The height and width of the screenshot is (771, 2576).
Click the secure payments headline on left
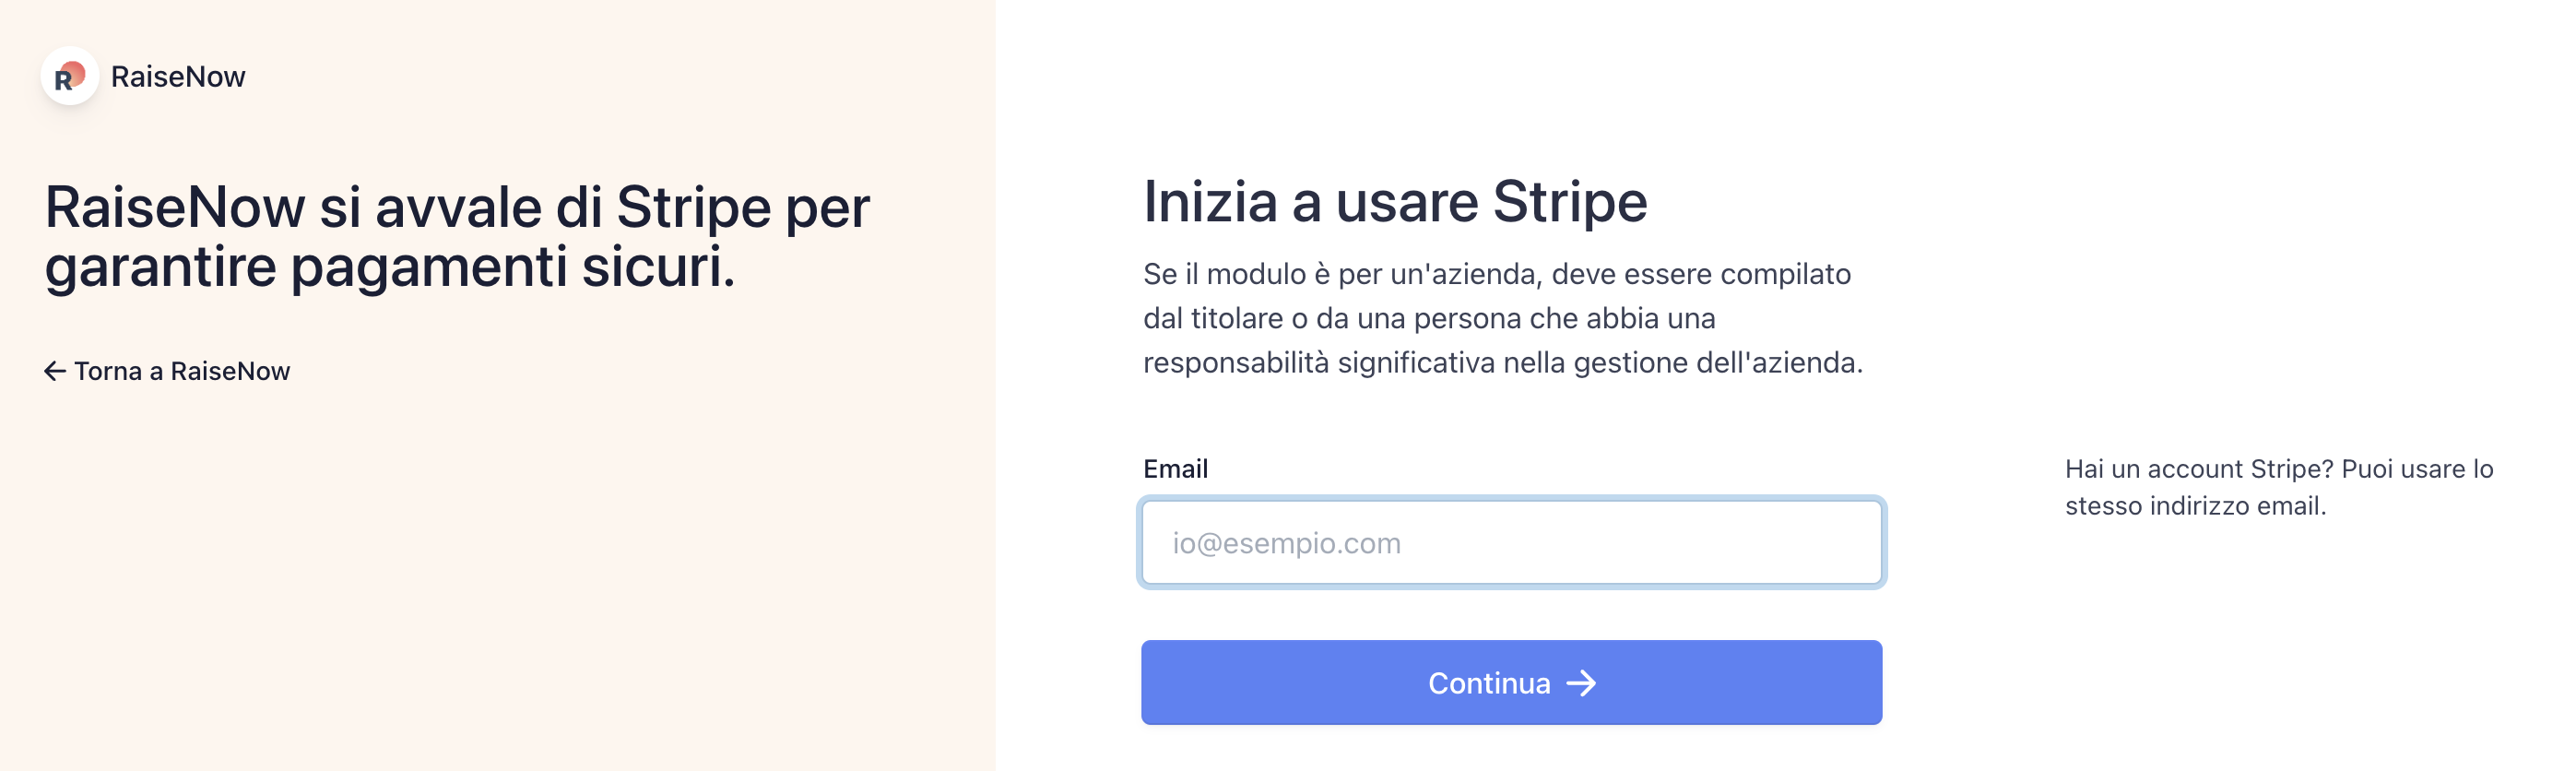coord(457,236)
